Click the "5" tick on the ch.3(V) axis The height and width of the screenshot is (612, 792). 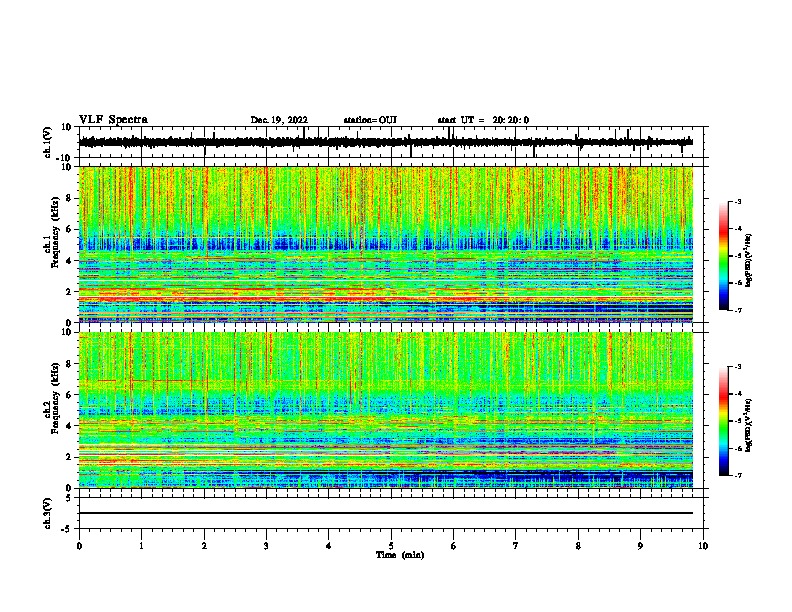[69, 498]
